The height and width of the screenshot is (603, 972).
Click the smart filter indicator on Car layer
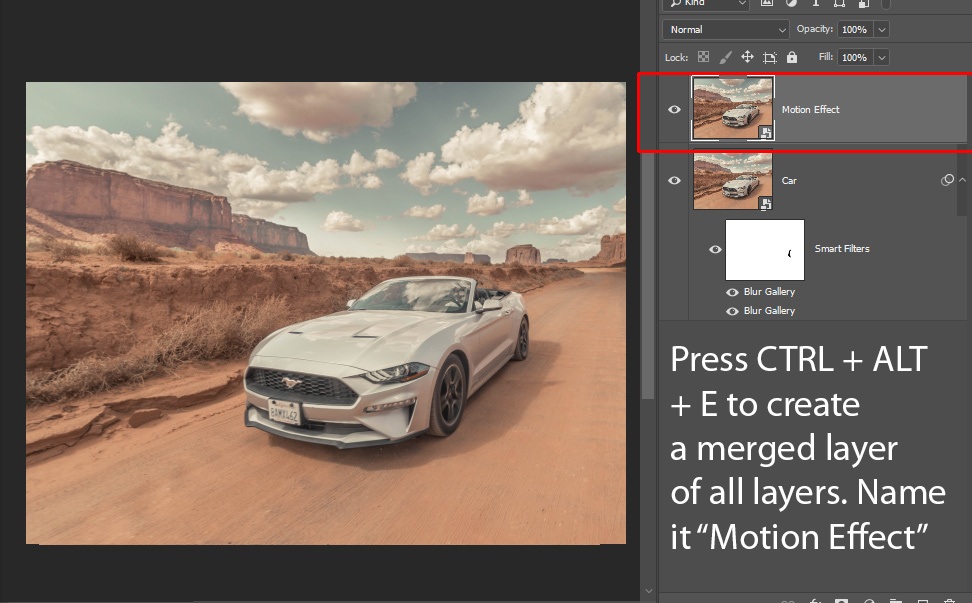[946, 181]
